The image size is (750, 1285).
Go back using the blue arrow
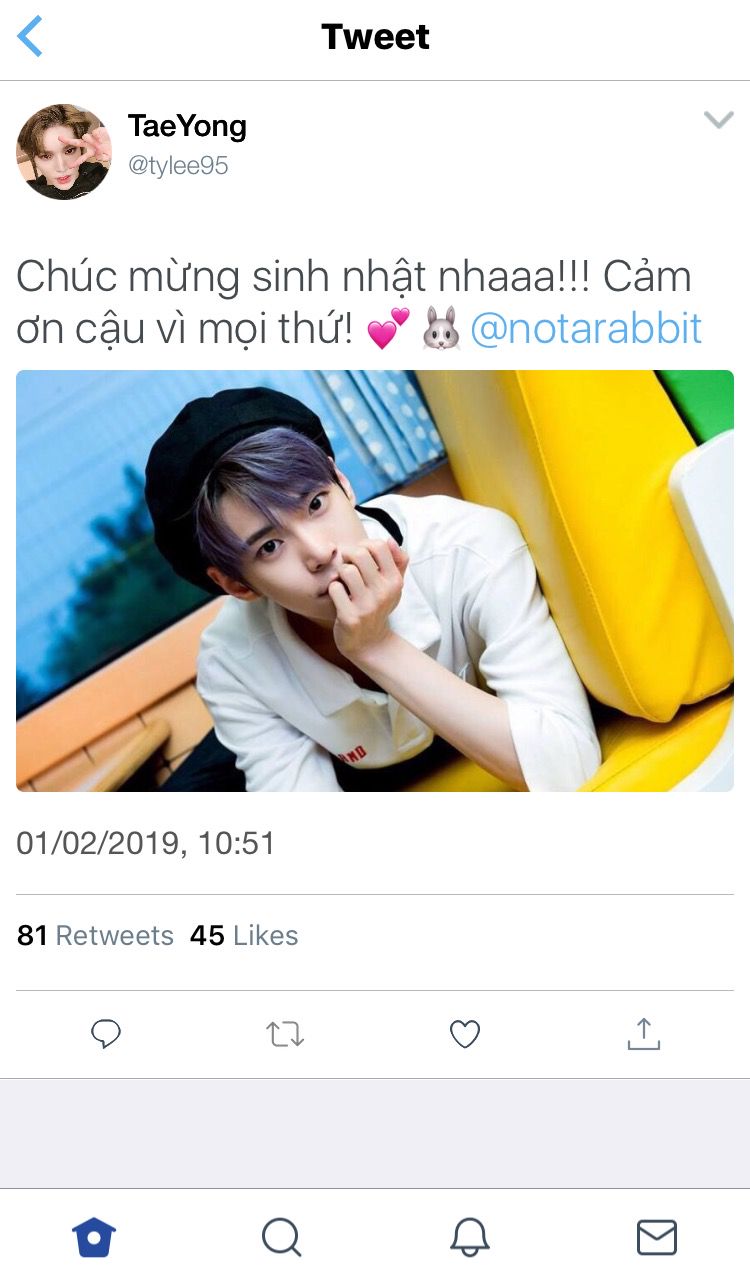(x=31, y=38)
